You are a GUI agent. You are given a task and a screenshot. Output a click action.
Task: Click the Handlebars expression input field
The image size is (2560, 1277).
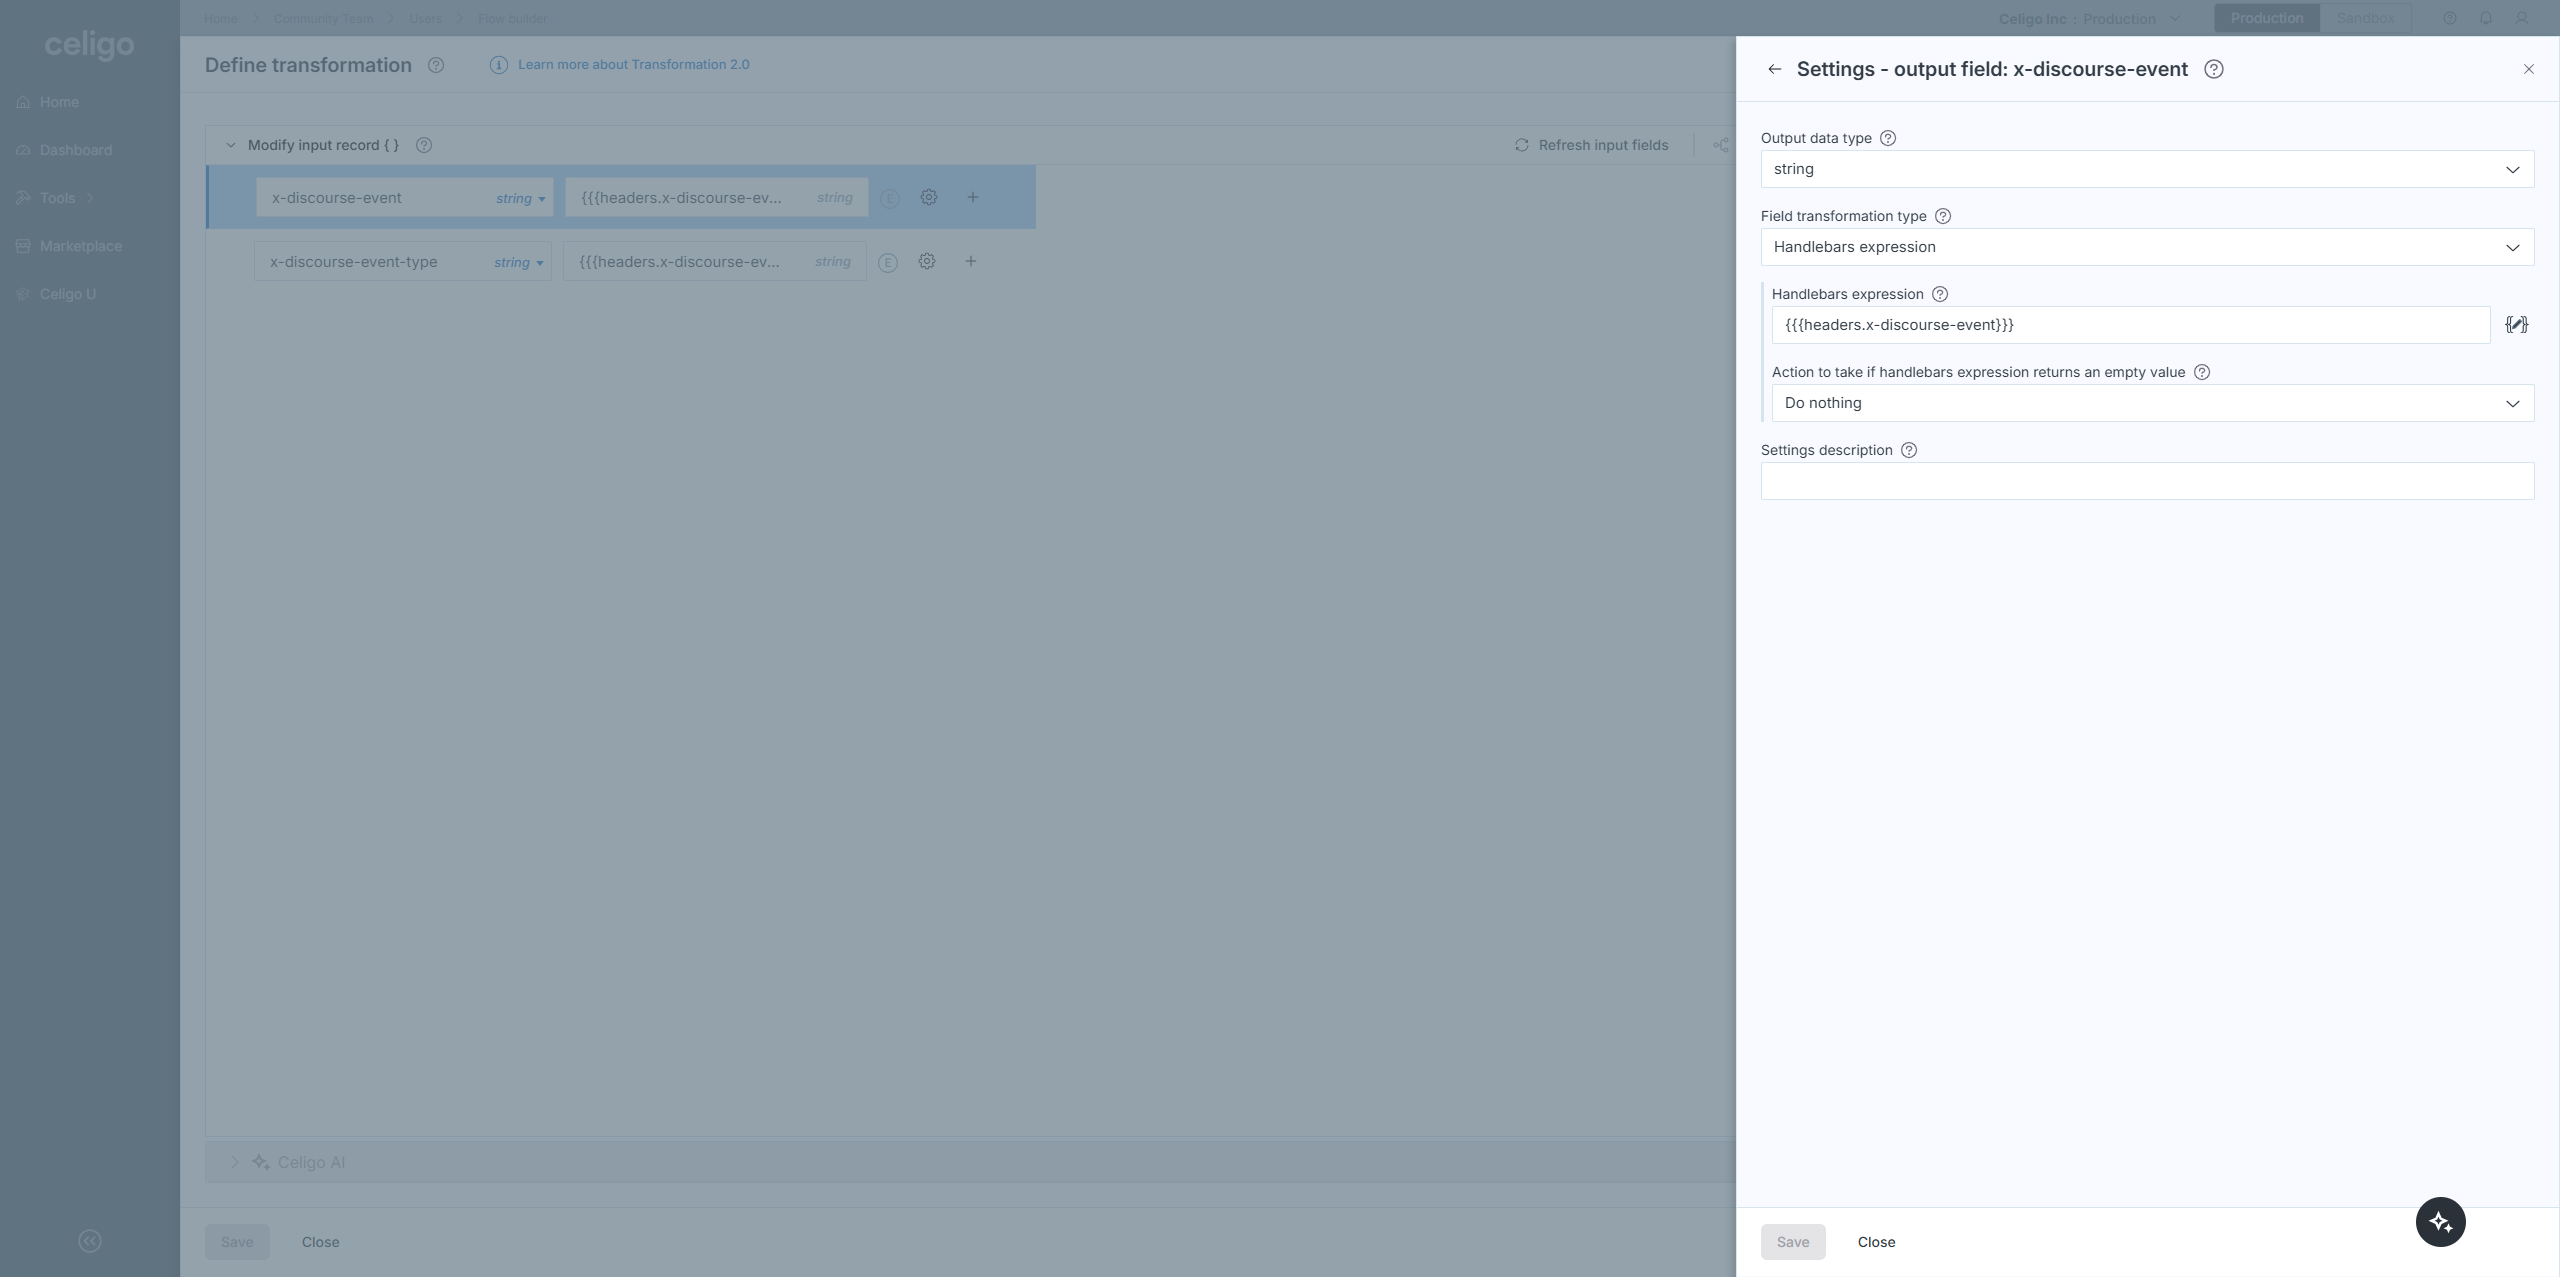pyautogui.click(x=2130, y=325)
